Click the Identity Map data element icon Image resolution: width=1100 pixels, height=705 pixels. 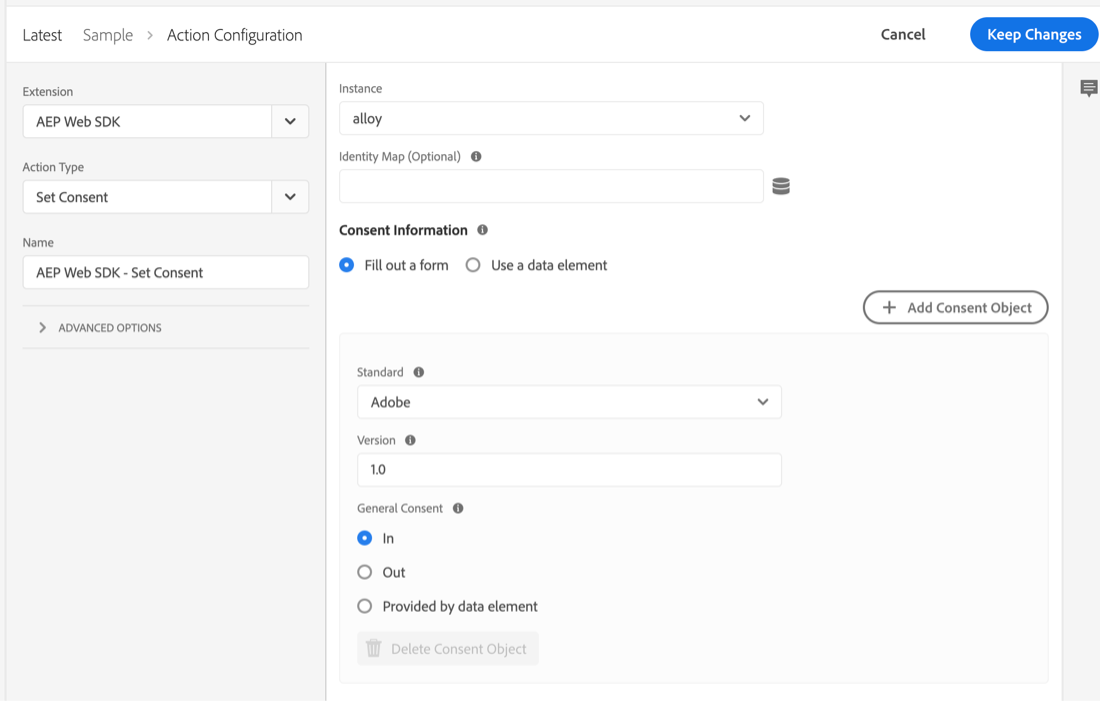781,186
